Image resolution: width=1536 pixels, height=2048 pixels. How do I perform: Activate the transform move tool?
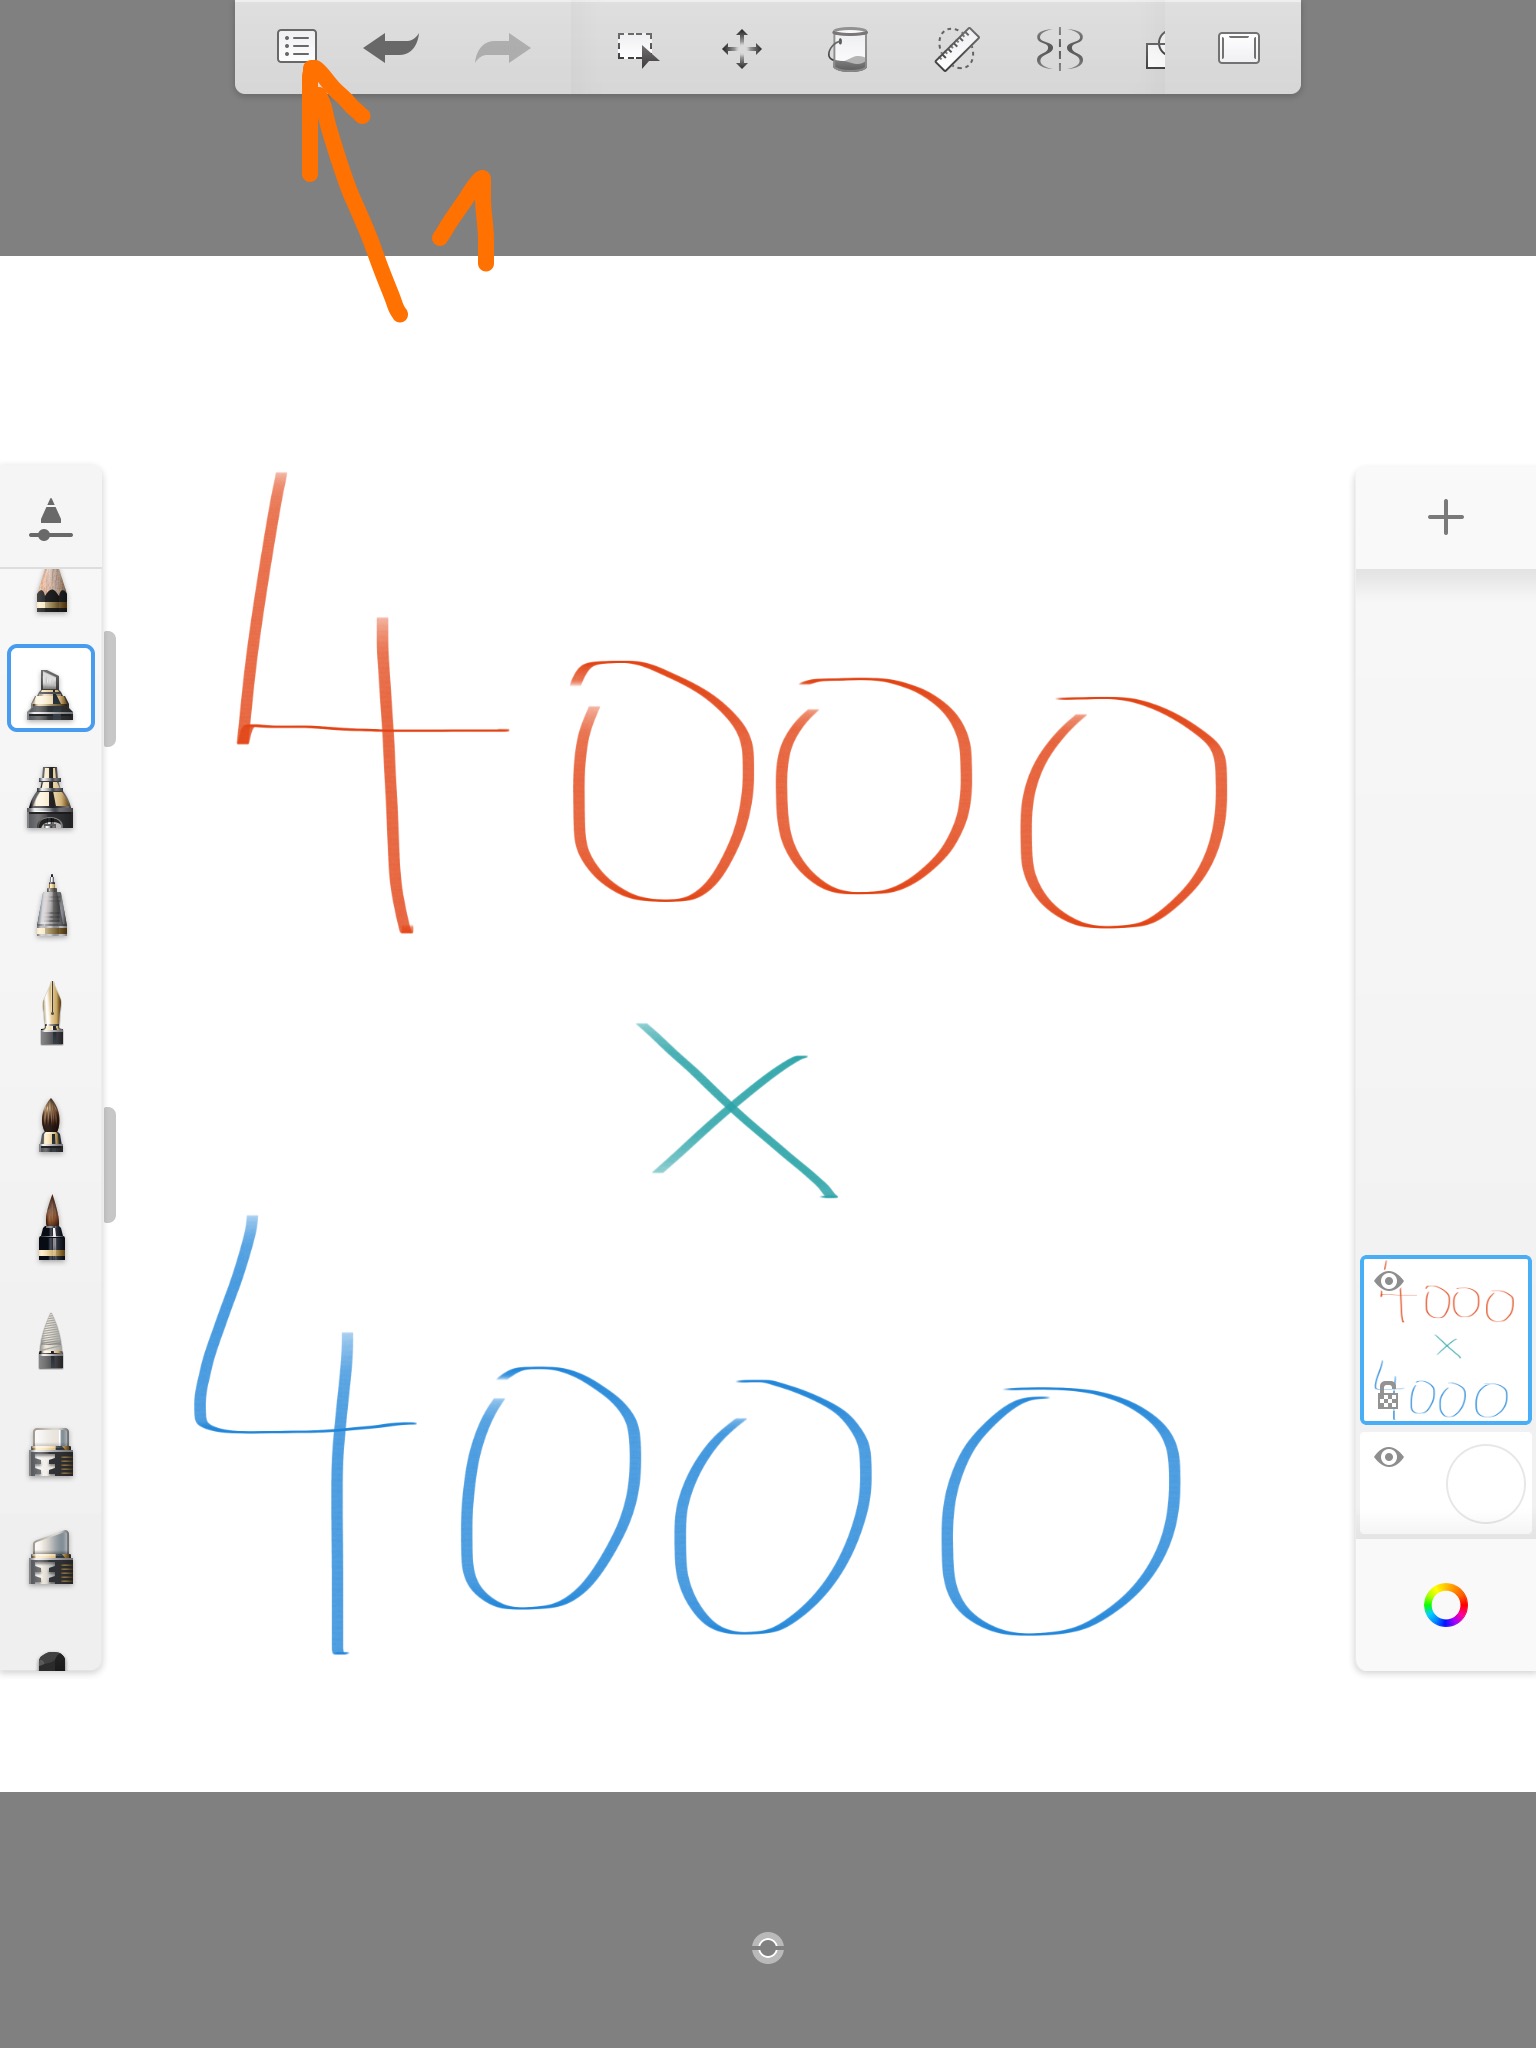[742, 48]
